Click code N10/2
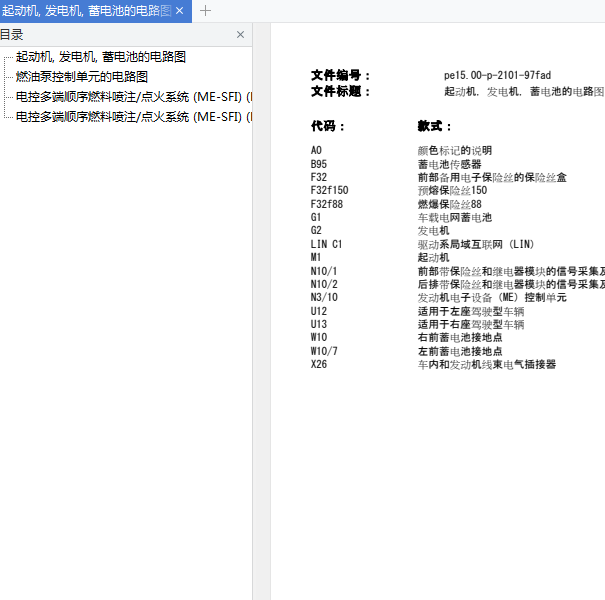 coord(324,284)
